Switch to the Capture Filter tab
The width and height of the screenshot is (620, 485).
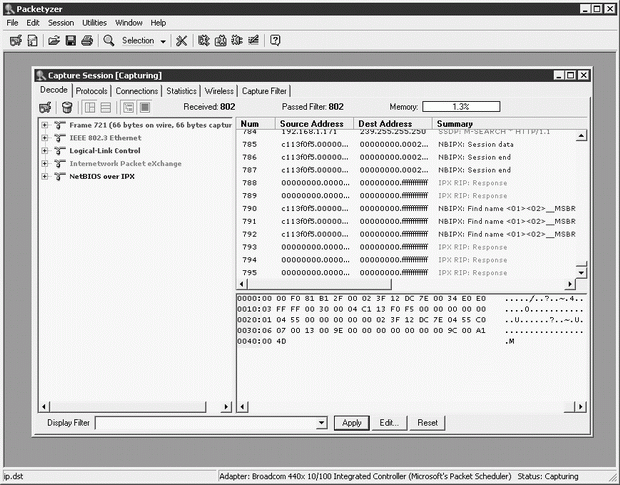click(264, 91)
